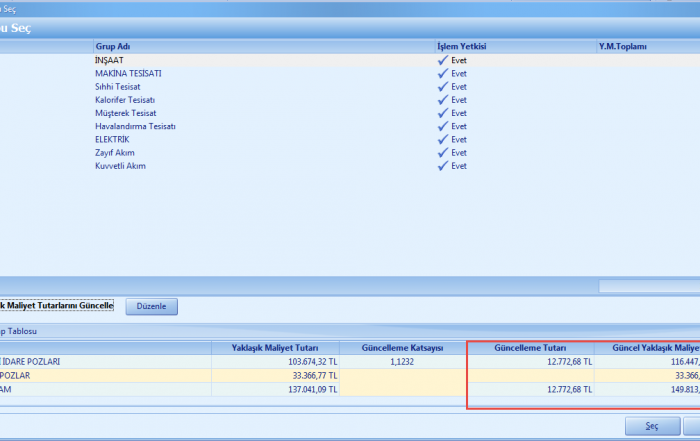Select the Müşterek Tesisat group row

click(x=125, y=113)
